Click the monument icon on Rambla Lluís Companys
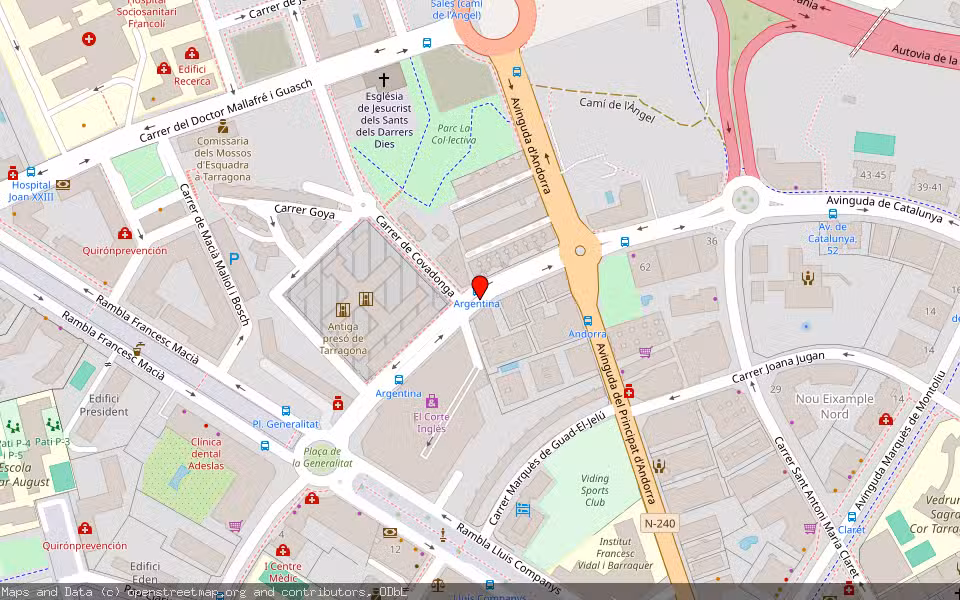Viewport: 960px width, 600px height. pyautogui.click(x=443, y=535)
